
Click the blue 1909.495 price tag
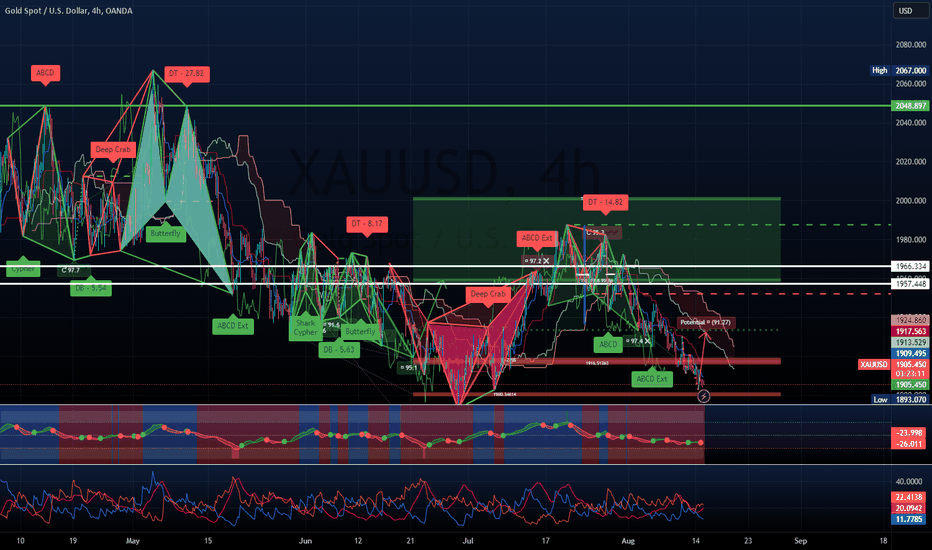[911, 353]
